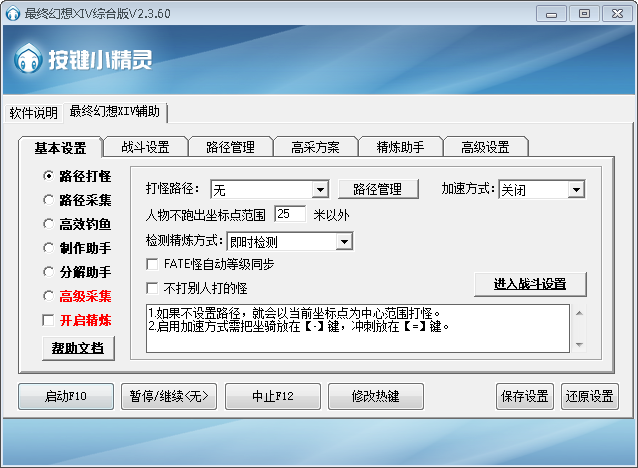
Task: Expand the 打怪路径 dropdown
Action: (320, 190)
